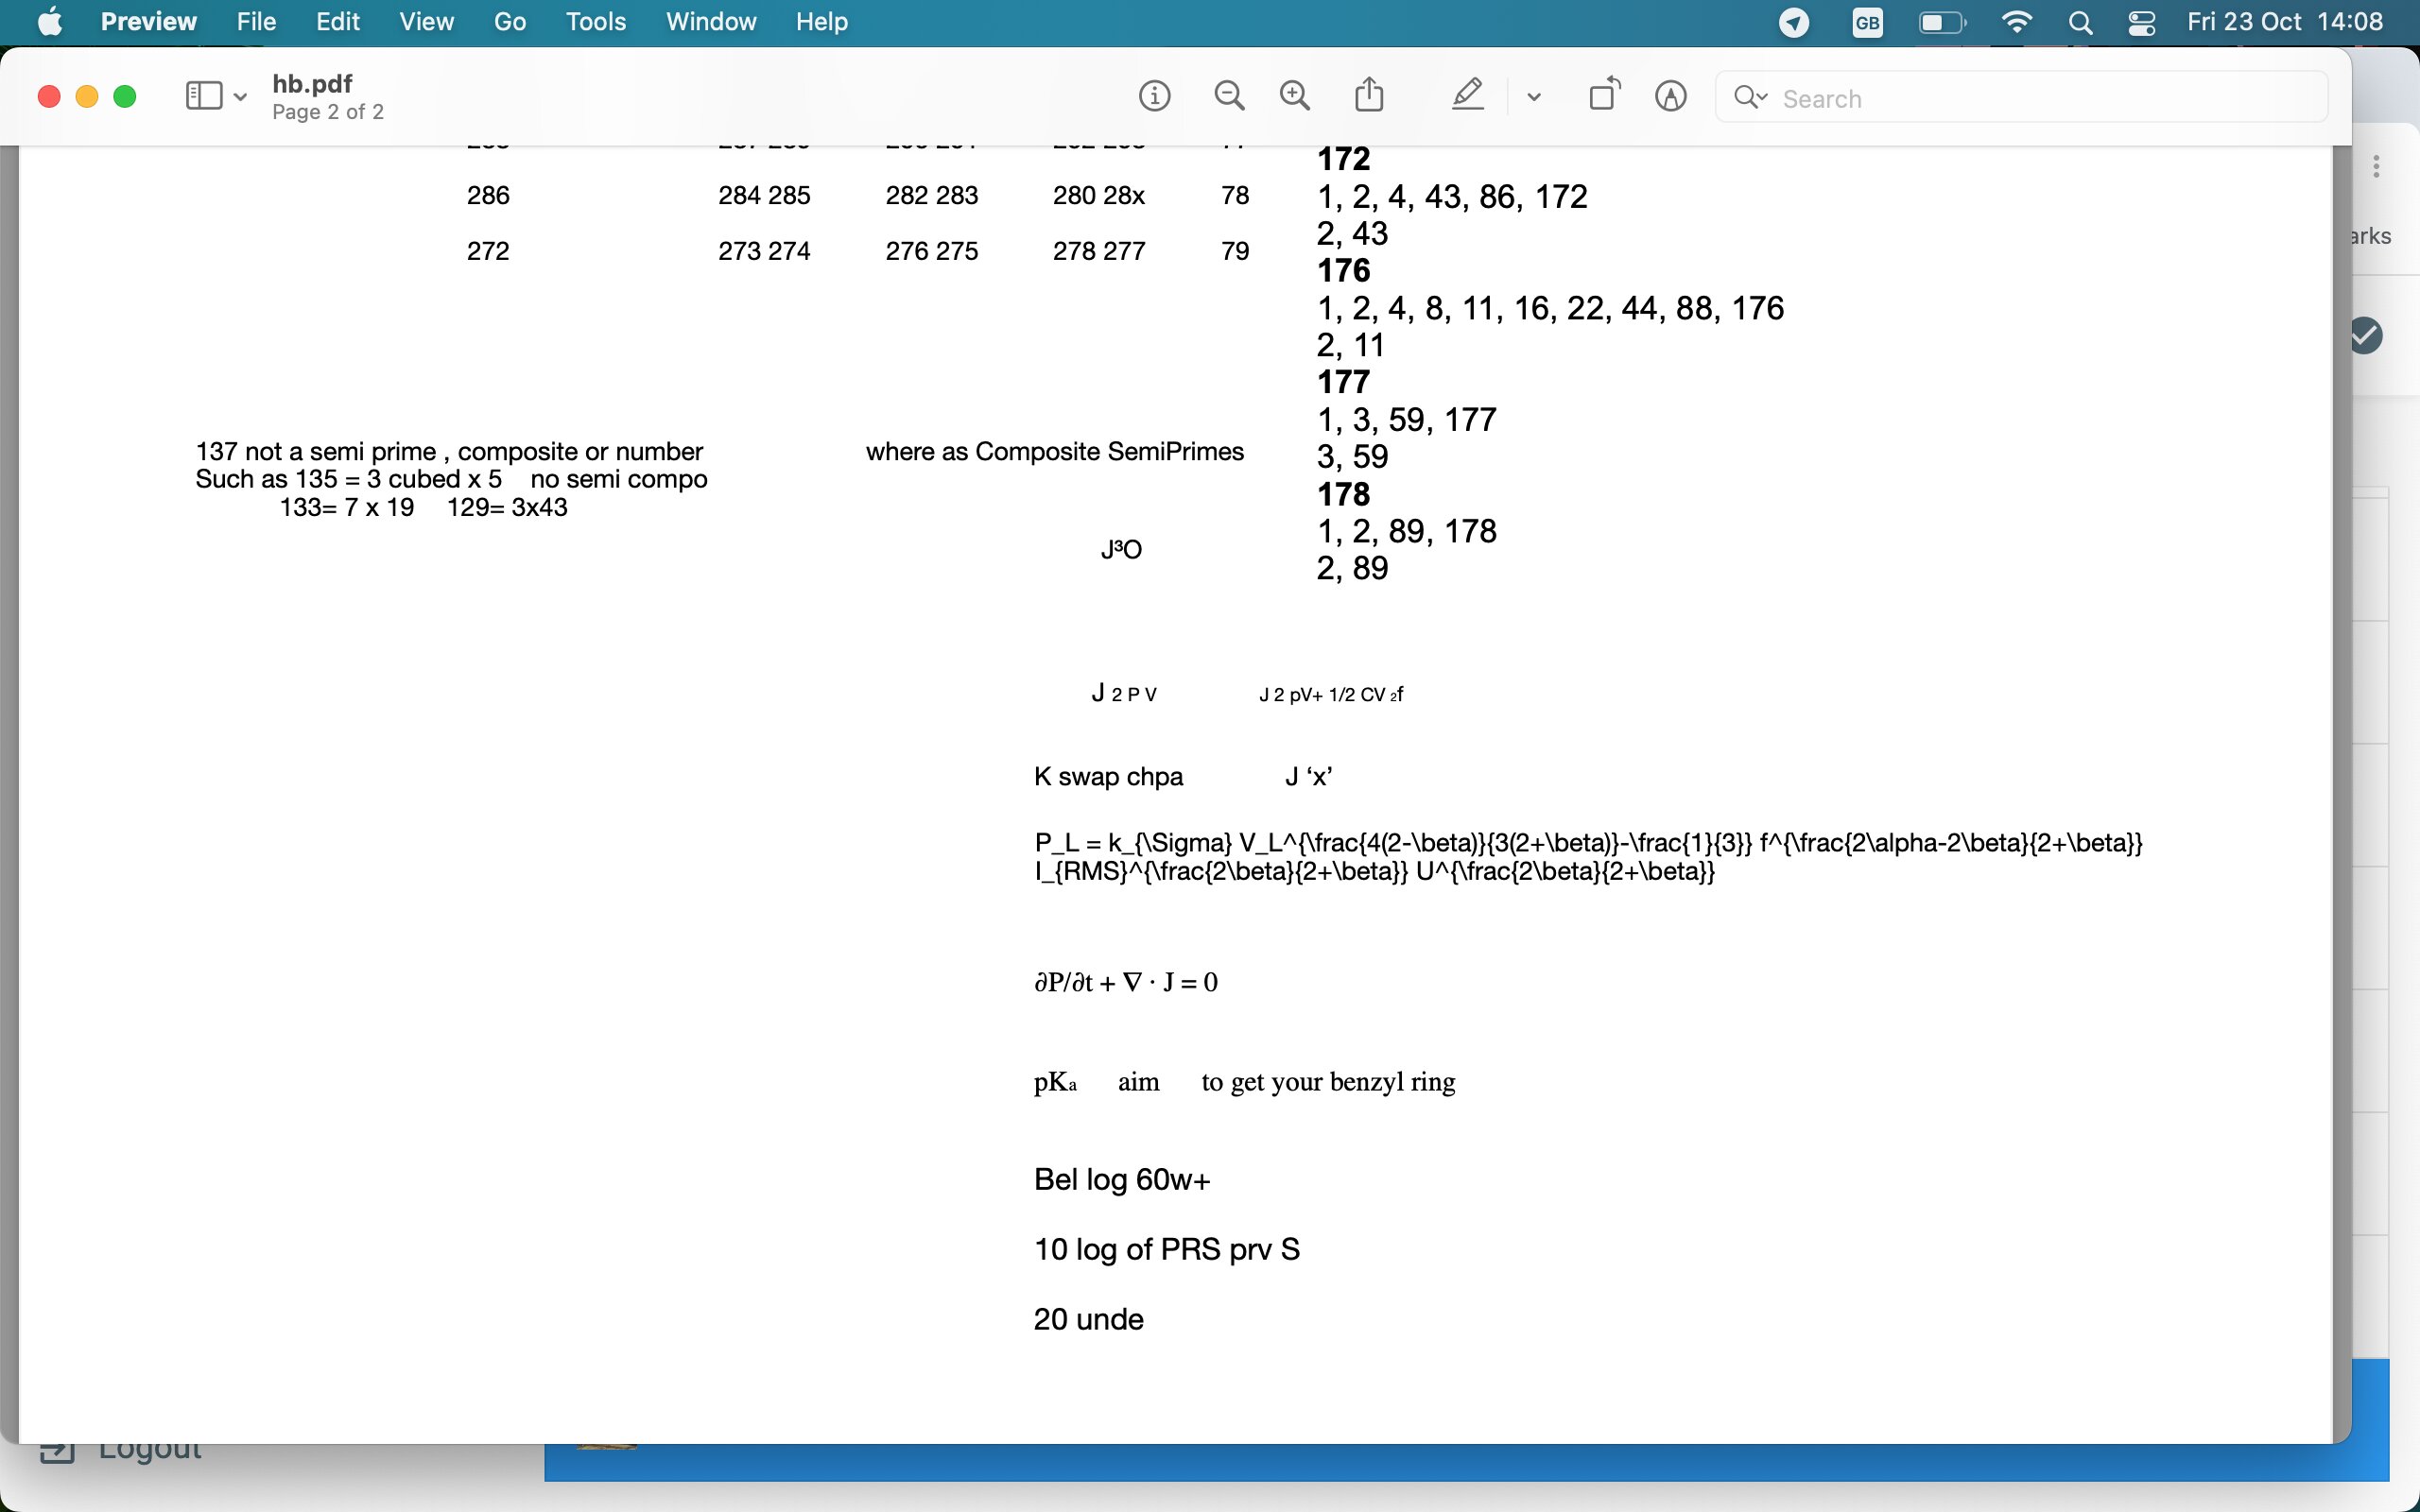Click the text '137 not a semi prime'
Image resolution: width=2420 pixels, height=1512 pixels.
315,452
